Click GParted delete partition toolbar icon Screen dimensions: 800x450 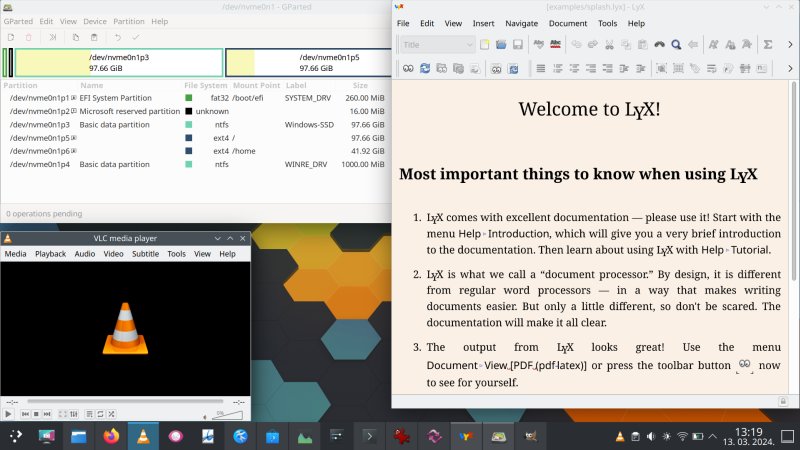(29, 37)
